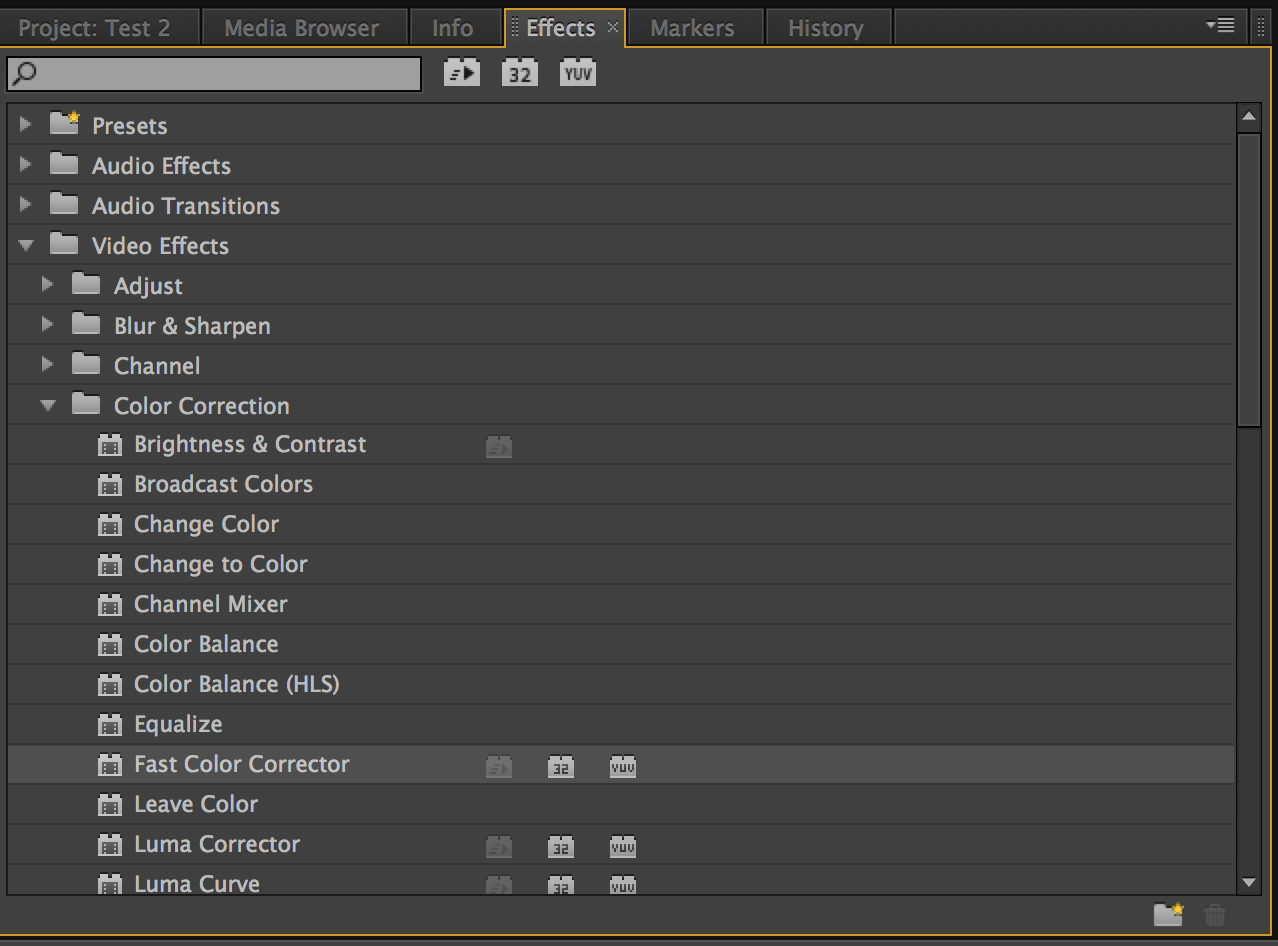The height and width of the screenshot is (946, 1278).
Task: Toggle the 32-bit Color filter button
Action: [x=519, y=73]
